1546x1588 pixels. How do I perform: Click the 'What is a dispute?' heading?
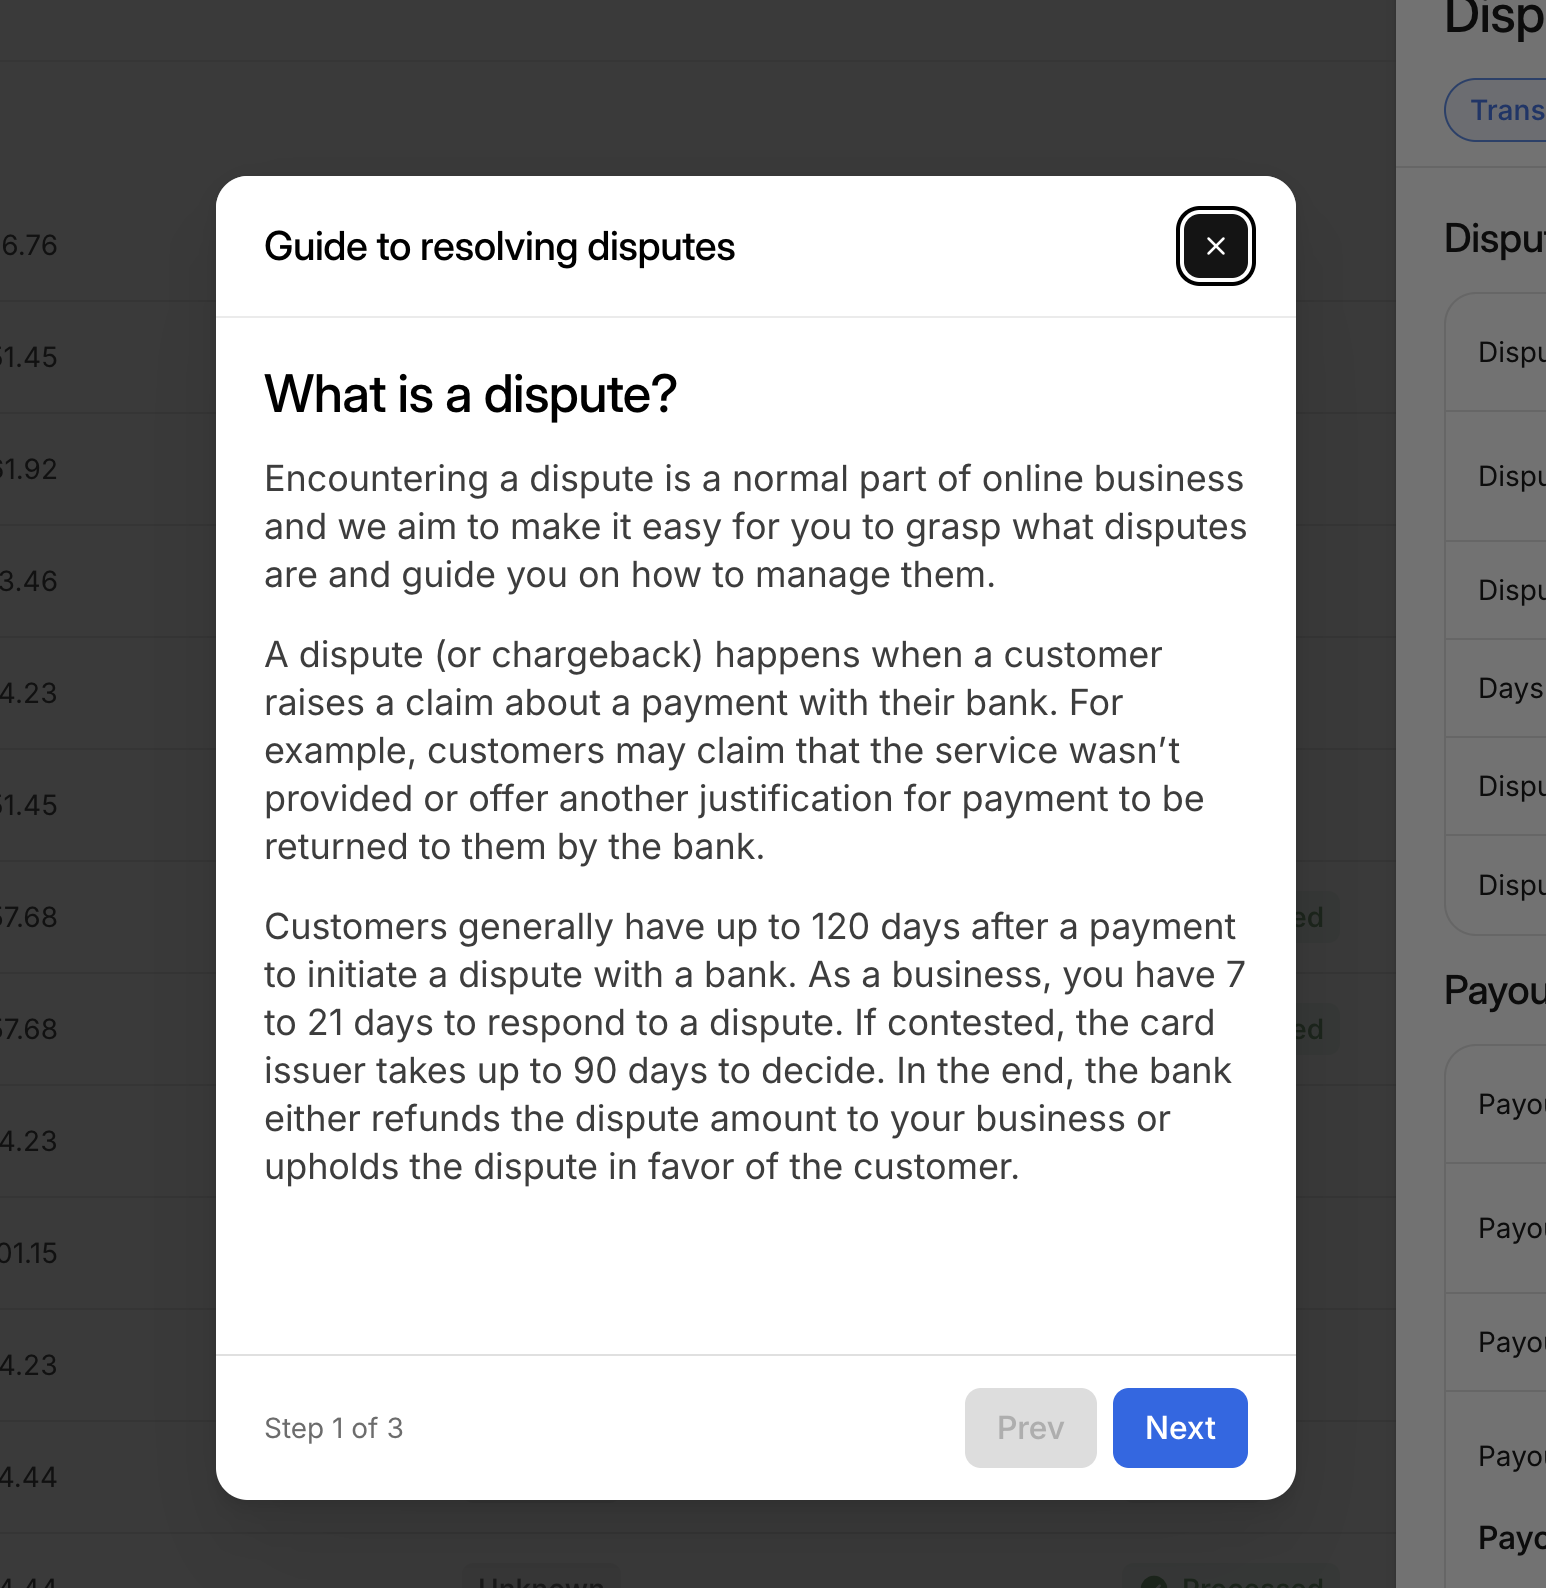(x=470, y=394)
